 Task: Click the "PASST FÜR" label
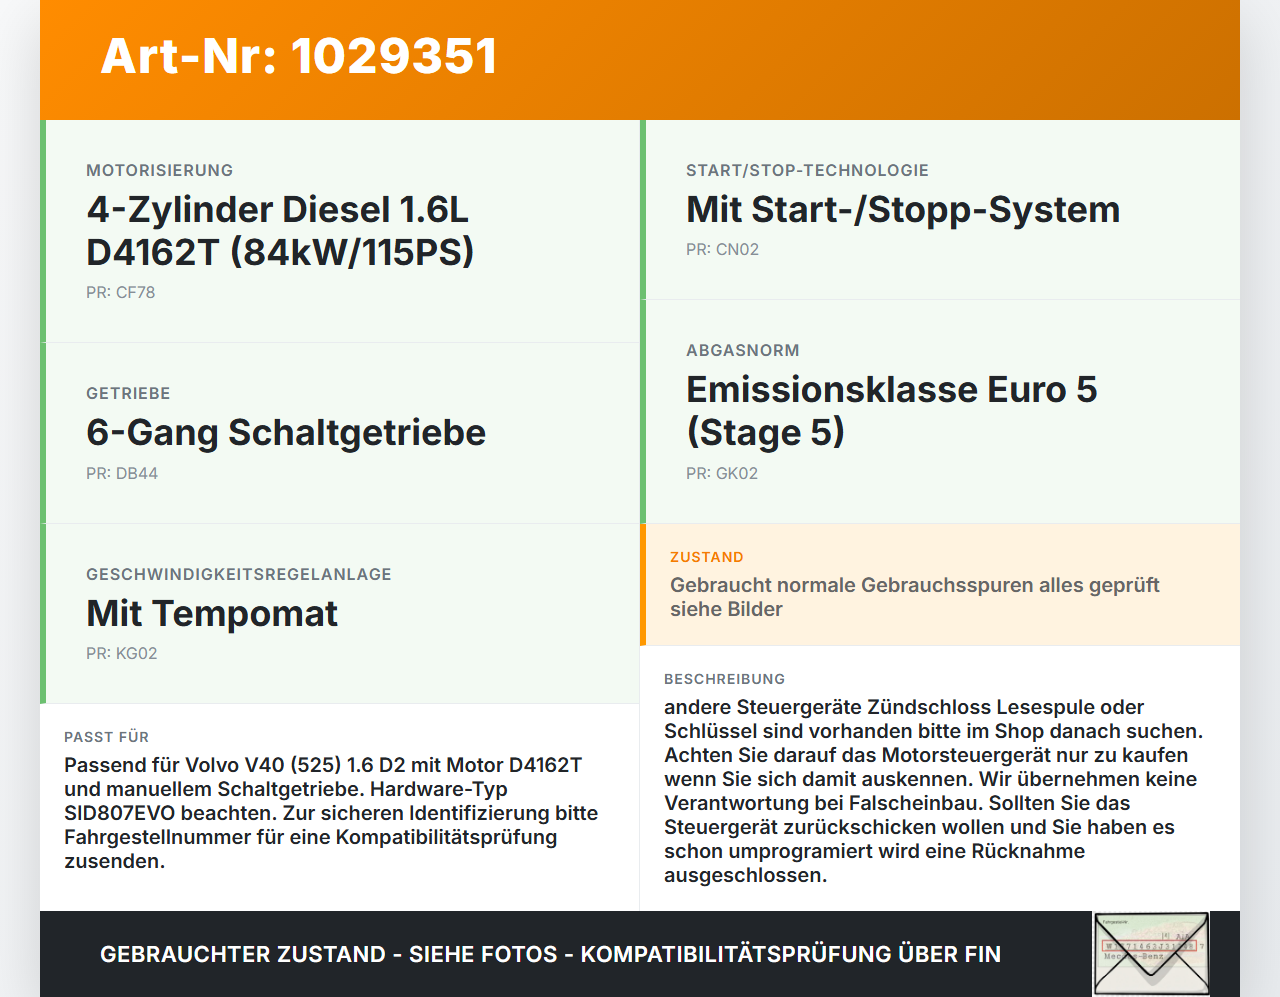tap(106, 737)
